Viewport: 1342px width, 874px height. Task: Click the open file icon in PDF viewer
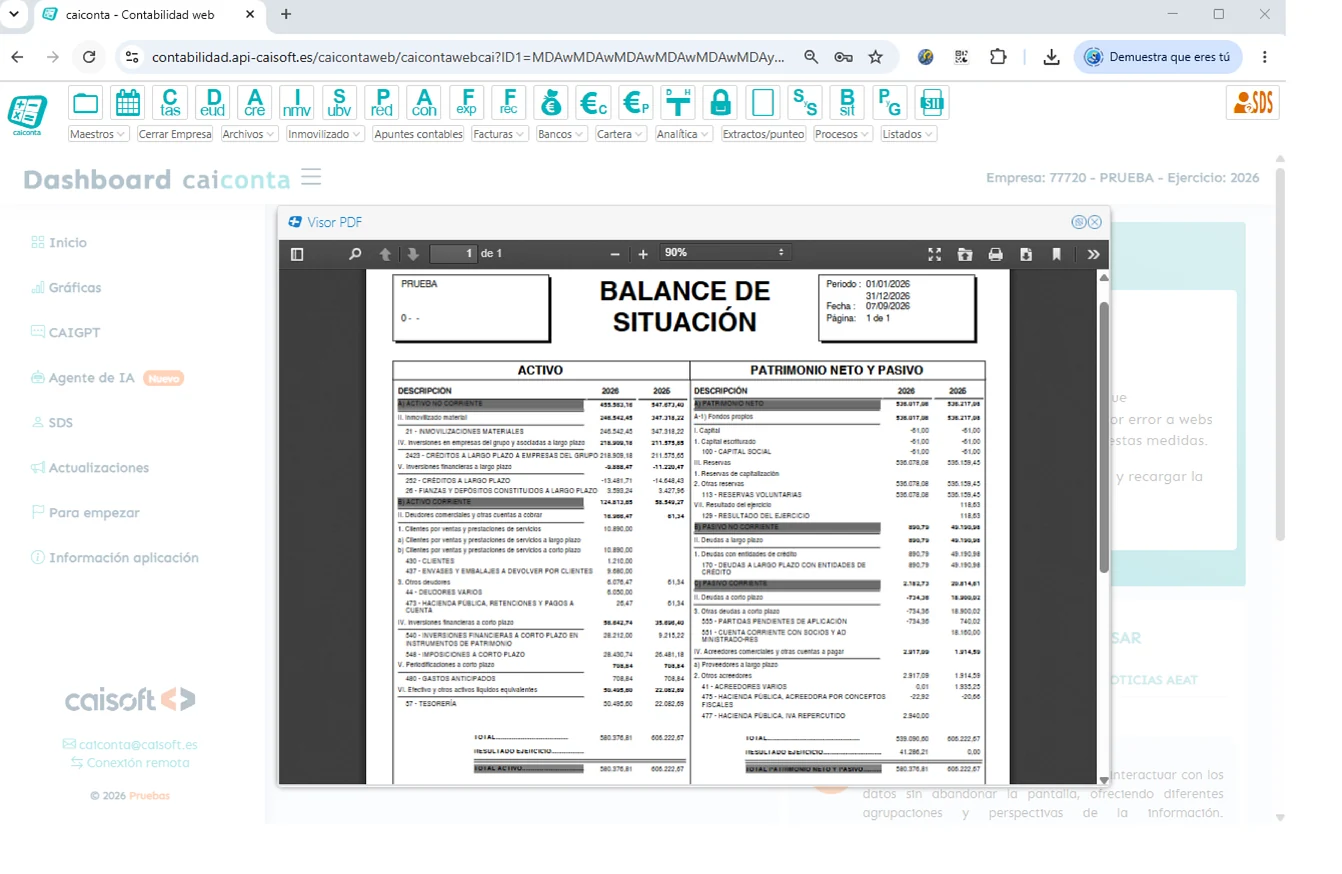point(964,254)
